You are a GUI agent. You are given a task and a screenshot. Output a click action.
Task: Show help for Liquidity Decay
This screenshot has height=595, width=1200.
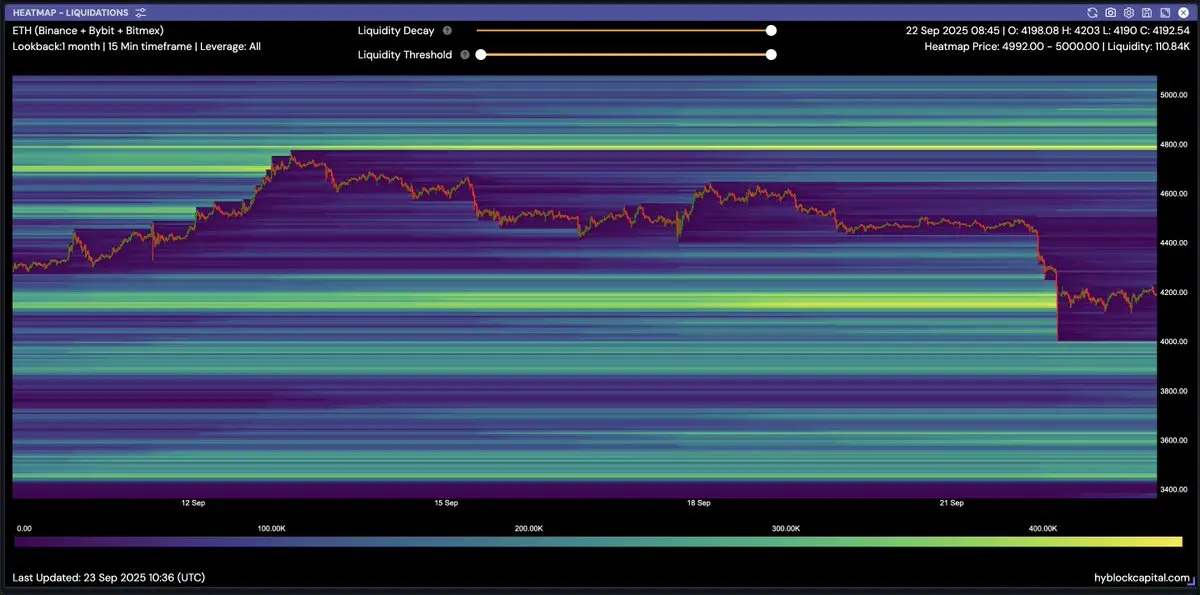click(447, 31)
